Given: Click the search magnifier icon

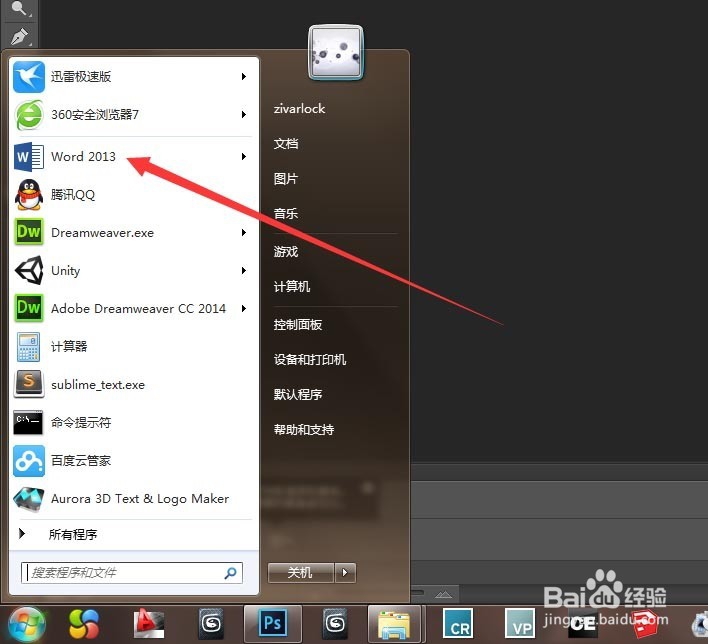Looking at the screenshot, I should tap(230, 573).
